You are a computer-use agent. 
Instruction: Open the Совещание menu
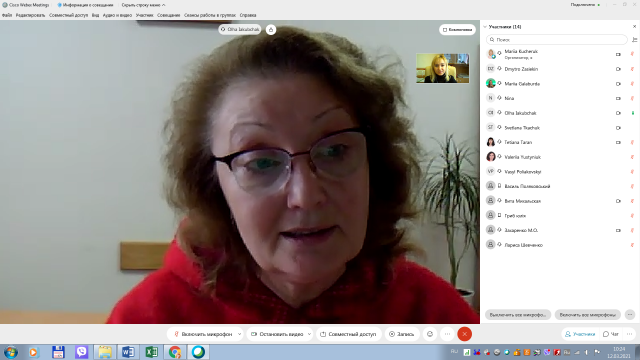[x=169, y=15]
